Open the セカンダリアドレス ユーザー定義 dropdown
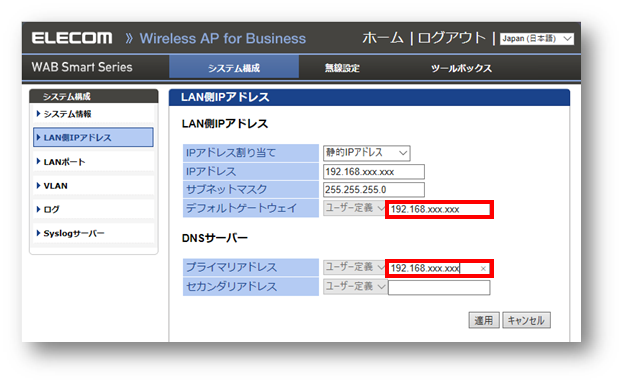This screenshot has width=623, height=384. pyautogui.click(x=354, y=286)
